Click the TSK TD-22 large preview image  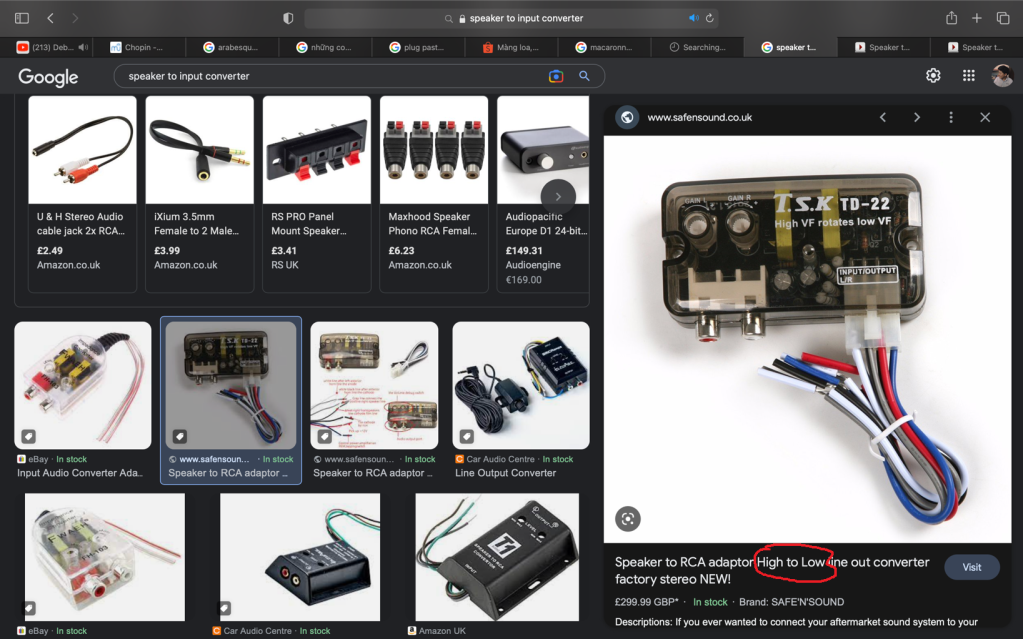(807, 339)
